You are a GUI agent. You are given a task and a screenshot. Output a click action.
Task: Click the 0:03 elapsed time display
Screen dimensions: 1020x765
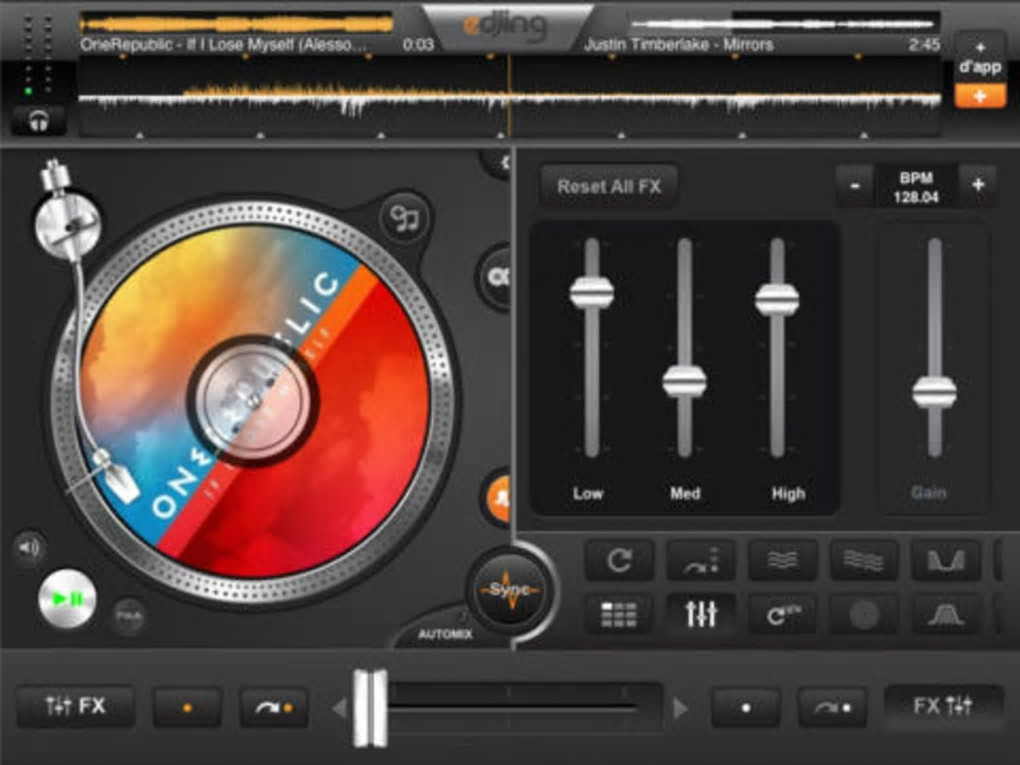point(418,45)
